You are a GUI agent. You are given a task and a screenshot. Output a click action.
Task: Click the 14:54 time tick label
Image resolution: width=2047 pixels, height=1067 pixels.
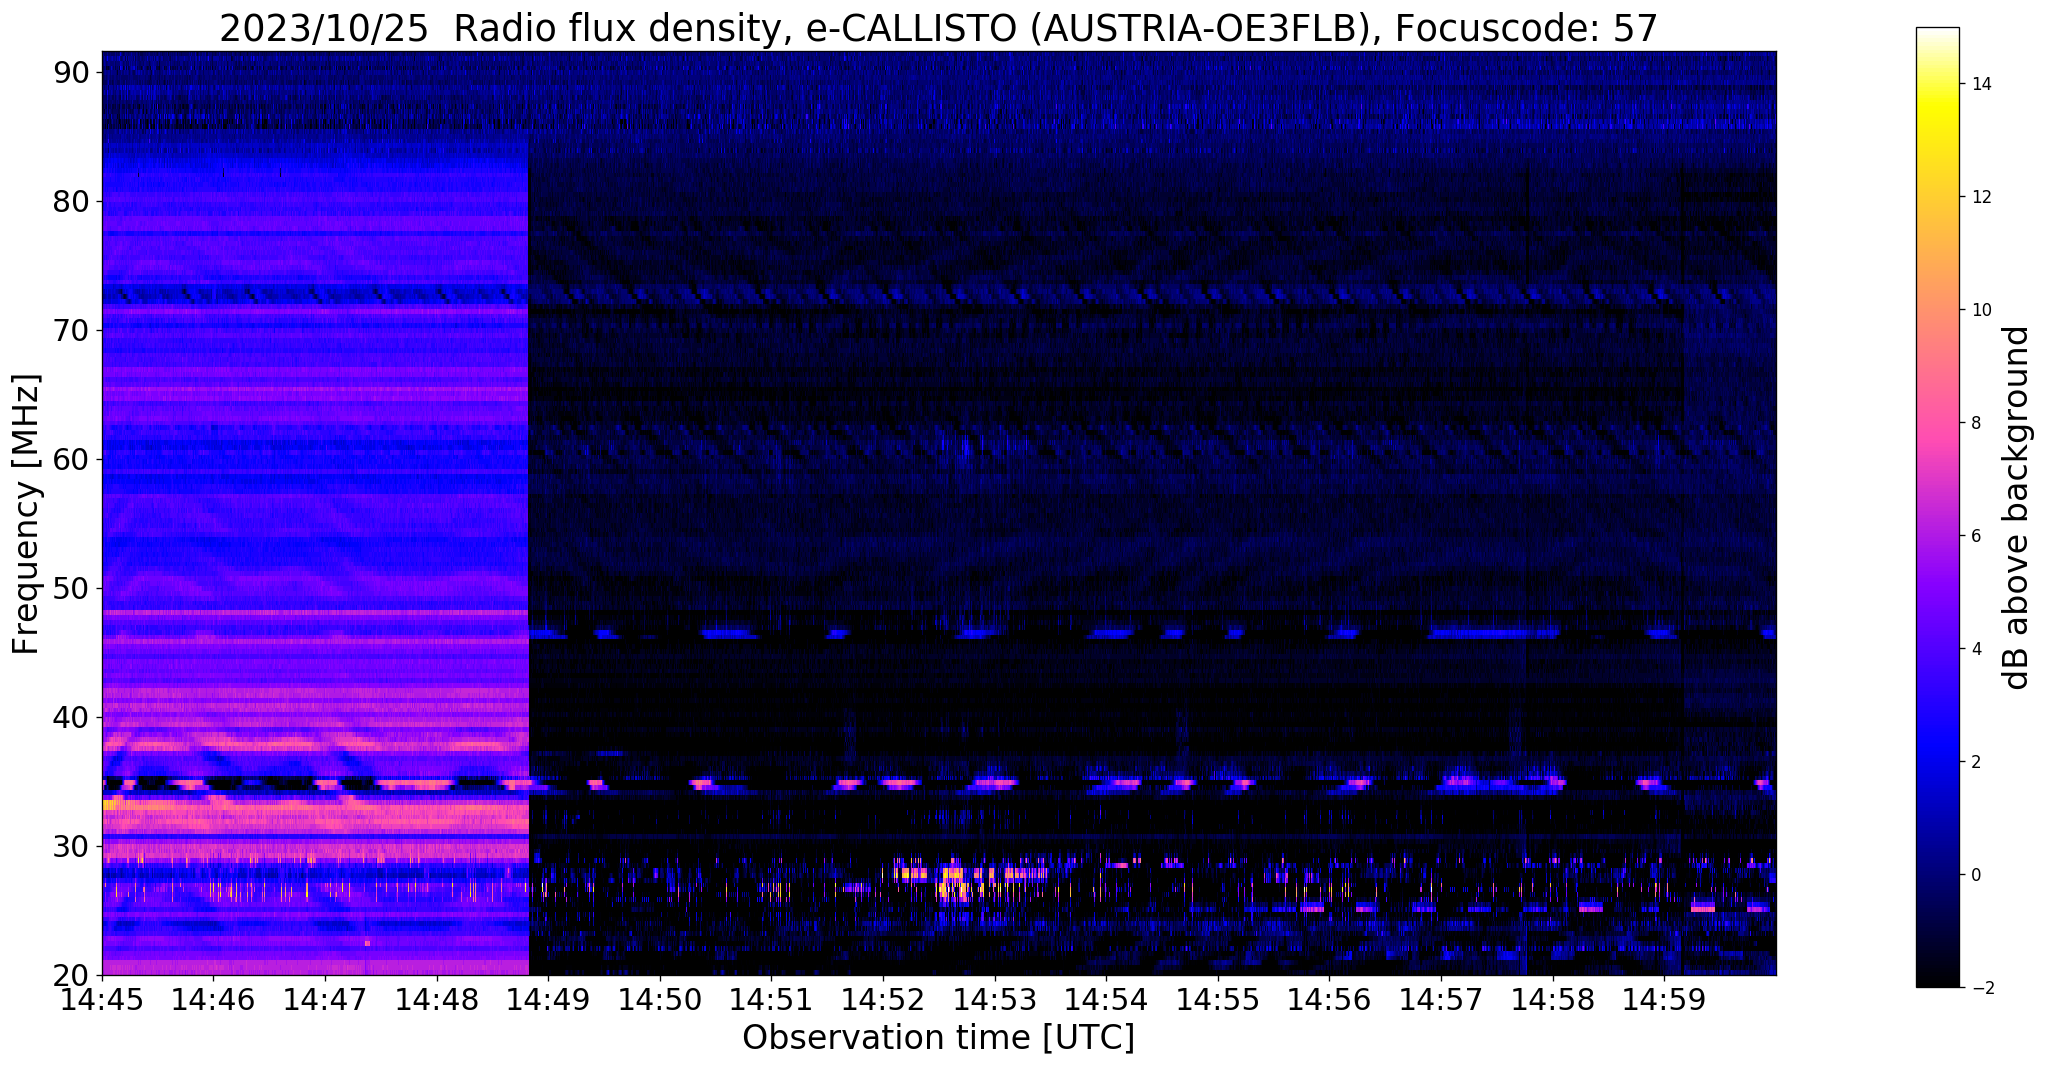pos(1106,999)
